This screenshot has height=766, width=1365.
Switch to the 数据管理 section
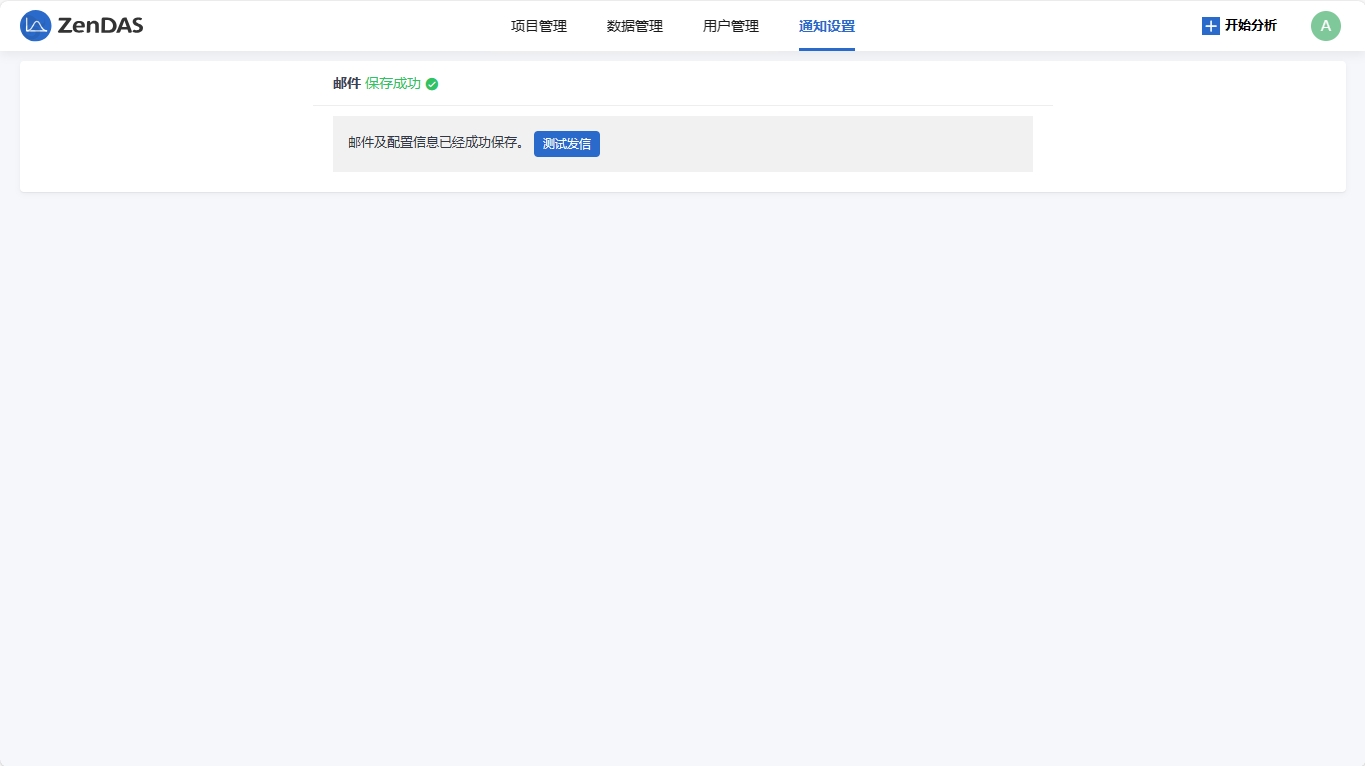634,26
